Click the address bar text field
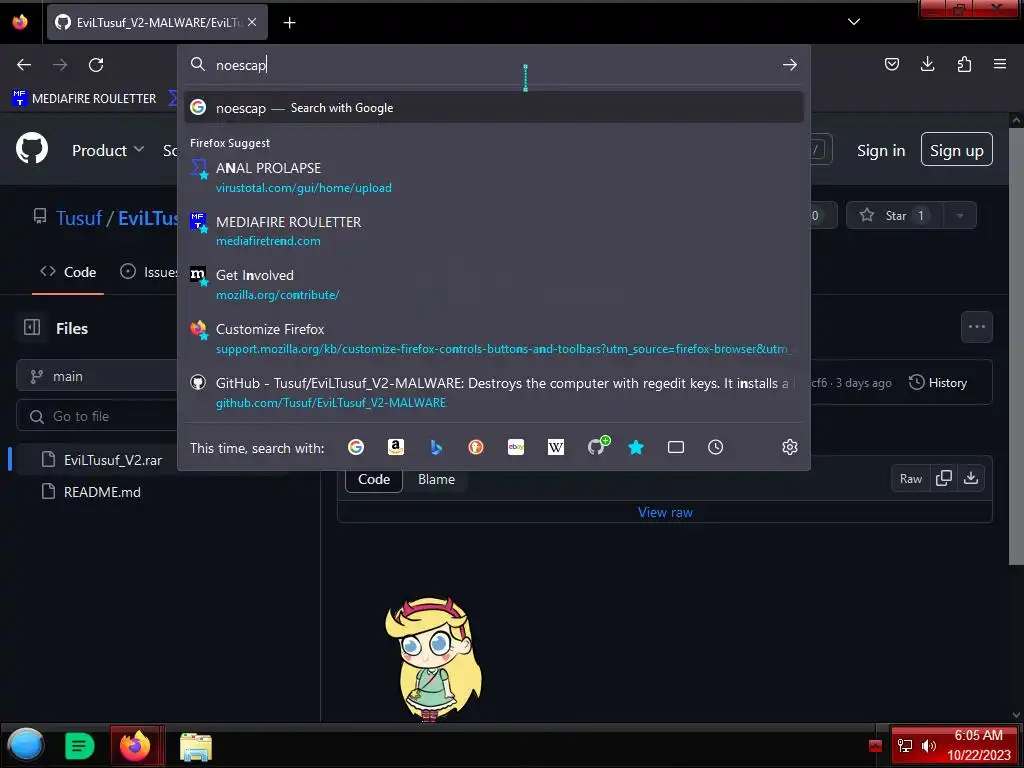The image size is (1024, 768). pyautogui.click(x=496, y=65)
